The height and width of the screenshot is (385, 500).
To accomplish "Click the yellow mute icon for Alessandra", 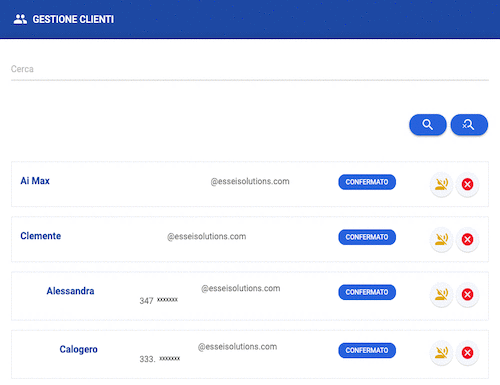I will point(441,294).
